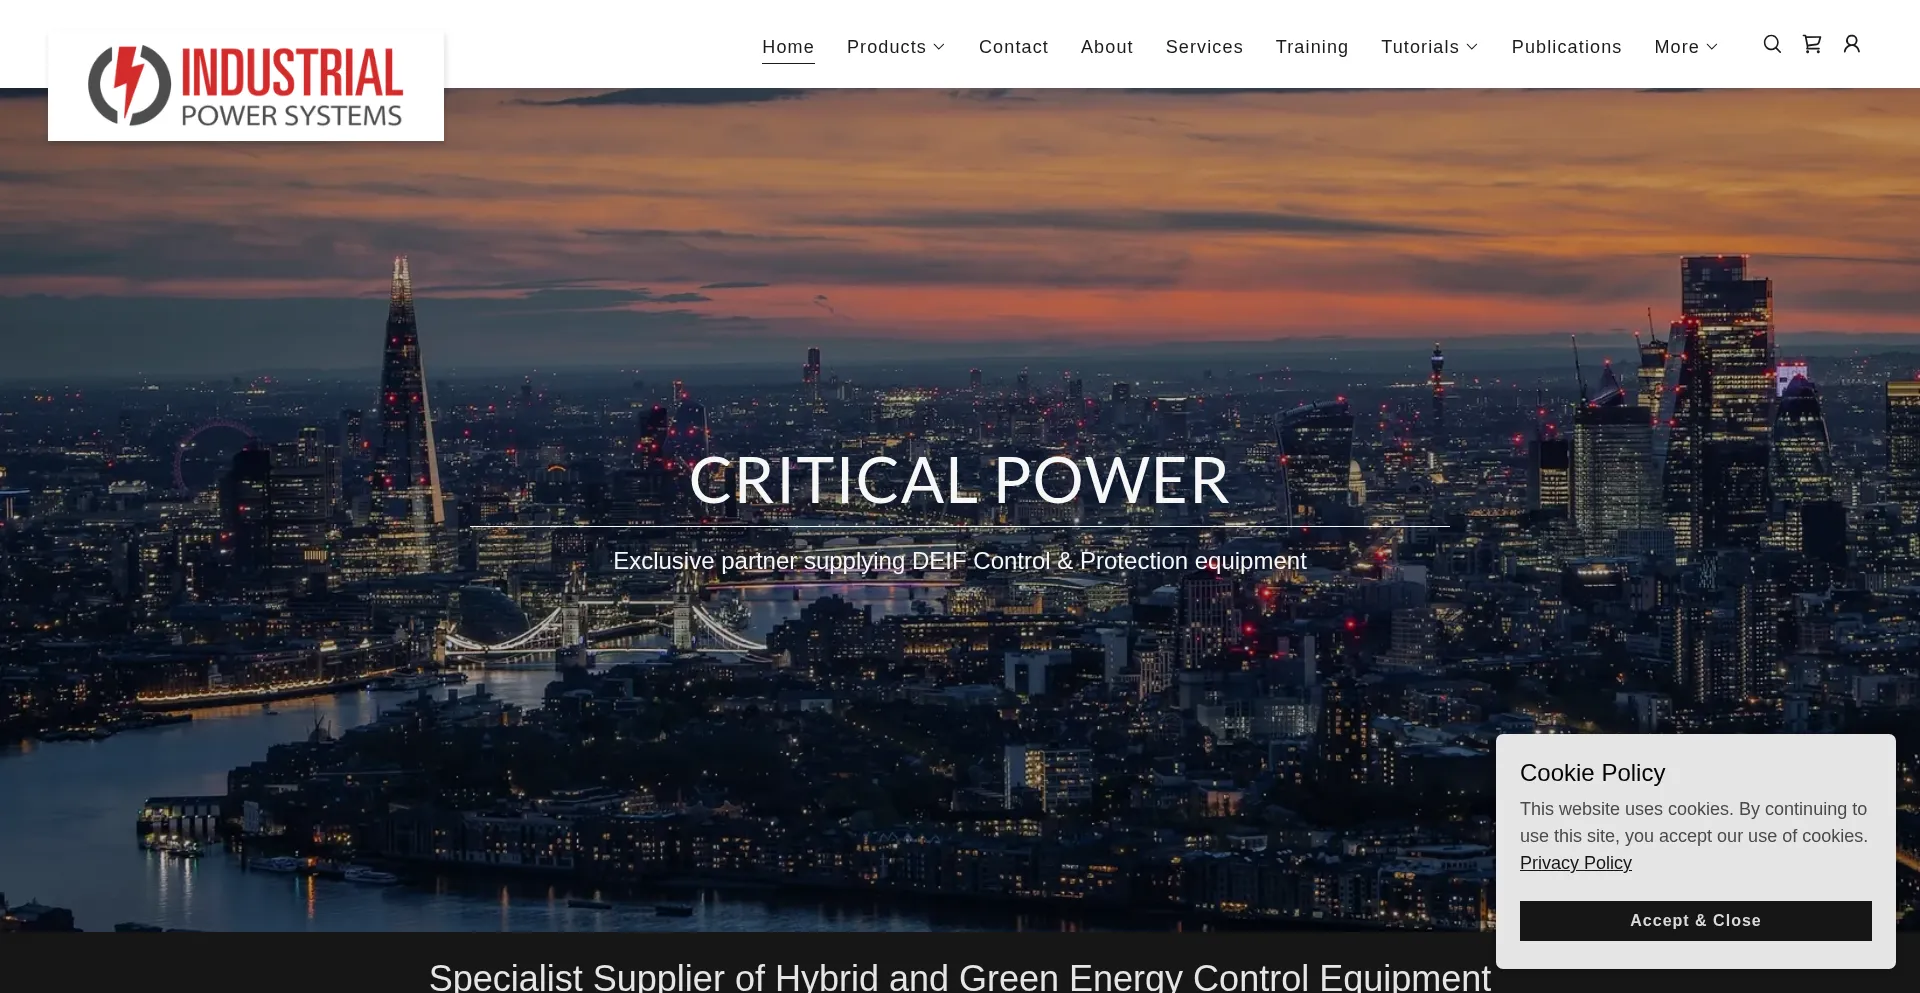1920x993 pixels.
Task: Click the Industrial Power Systems logo
Action: [246, 86]
